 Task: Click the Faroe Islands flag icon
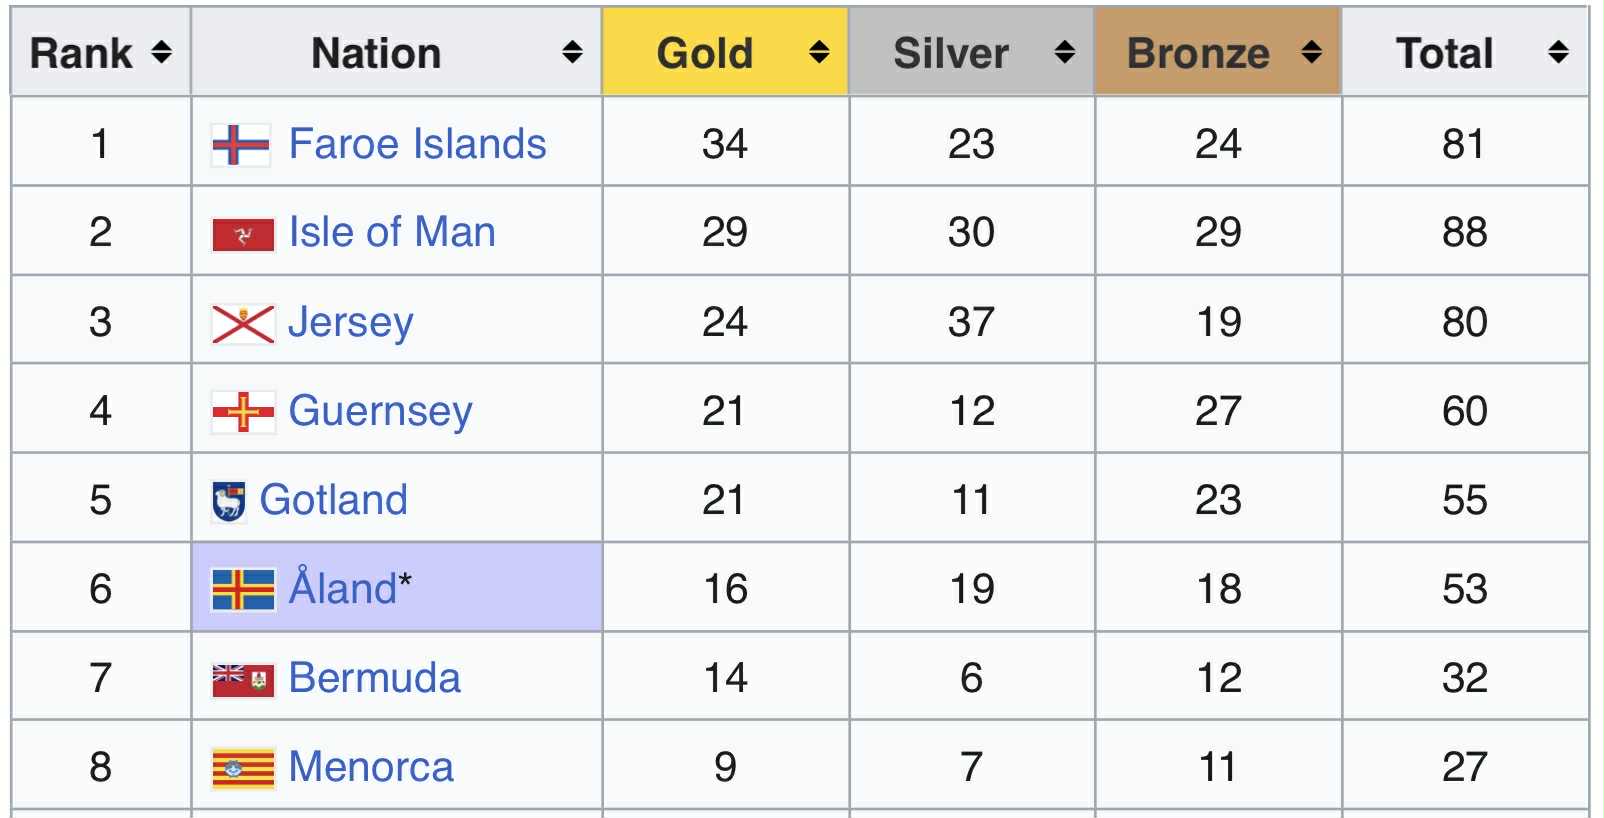pos(241,145)
